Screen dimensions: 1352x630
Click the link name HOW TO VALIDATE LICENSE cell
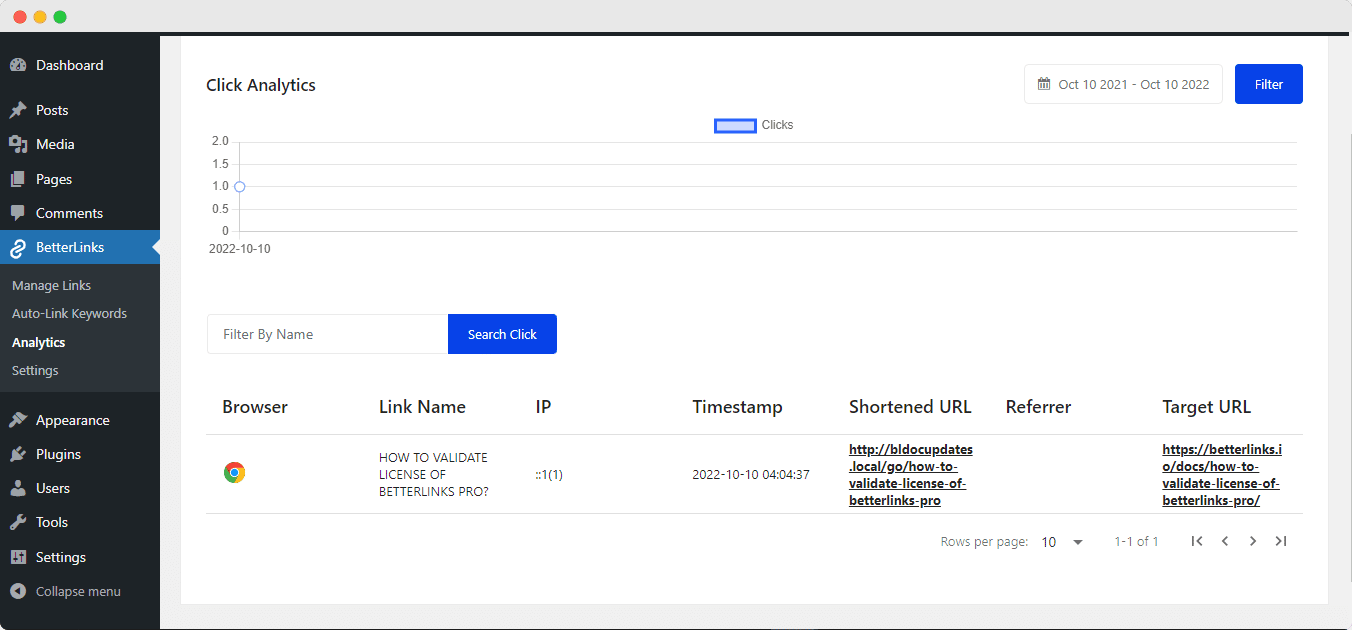pos(434,475)
